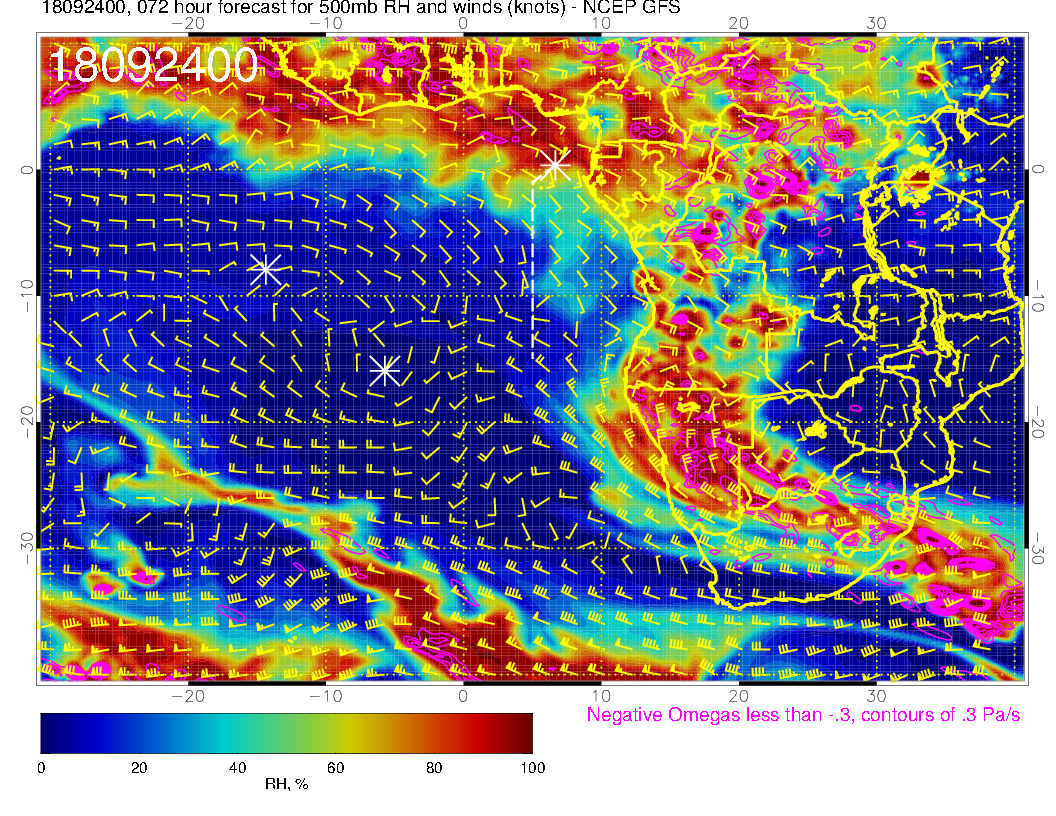
Task: Click the '80' tick label on the colorbar
Action: point(434,768)
